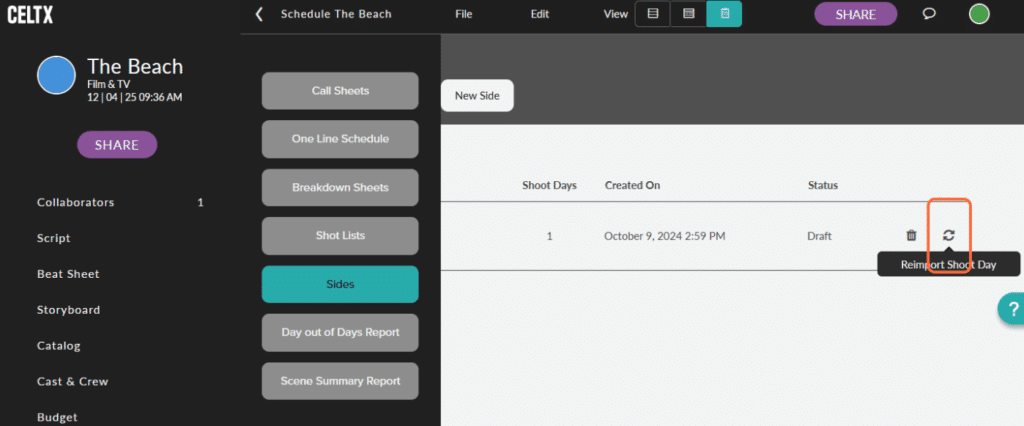Click the Film & TV project type label
1024x426 pixels.
(x=108, y=84)
